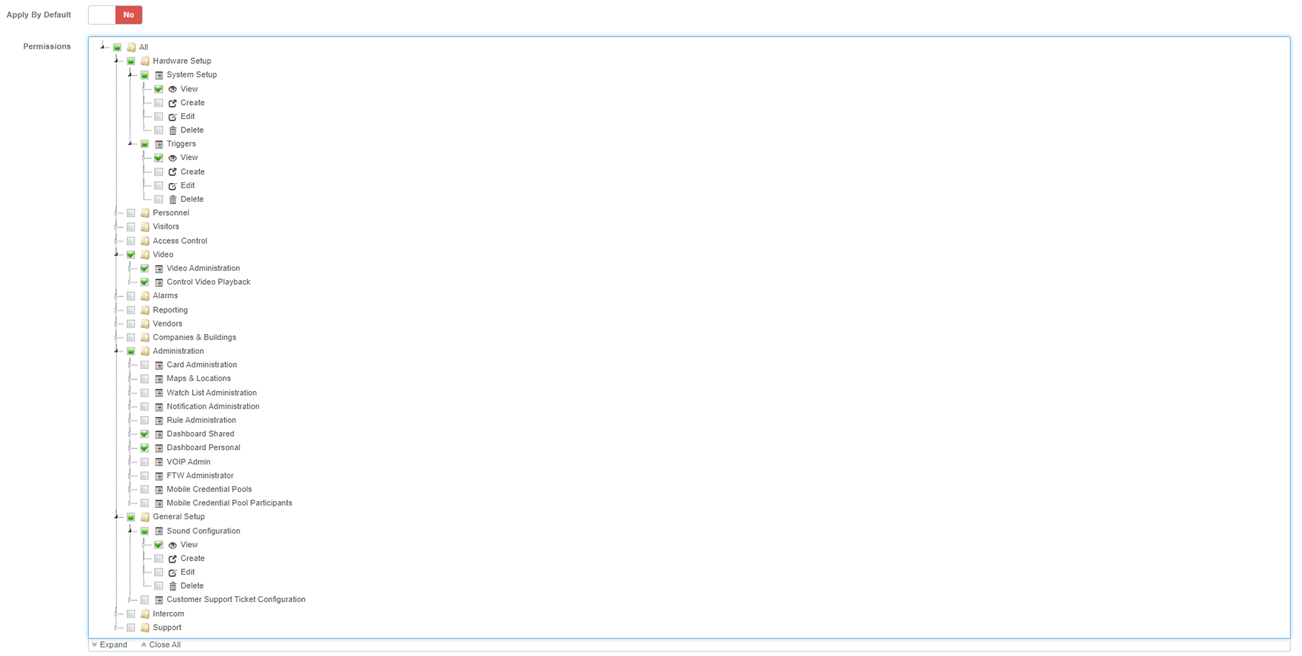
Task: Collapse the General Setup tree node
Action: click(x=117, y=517)
